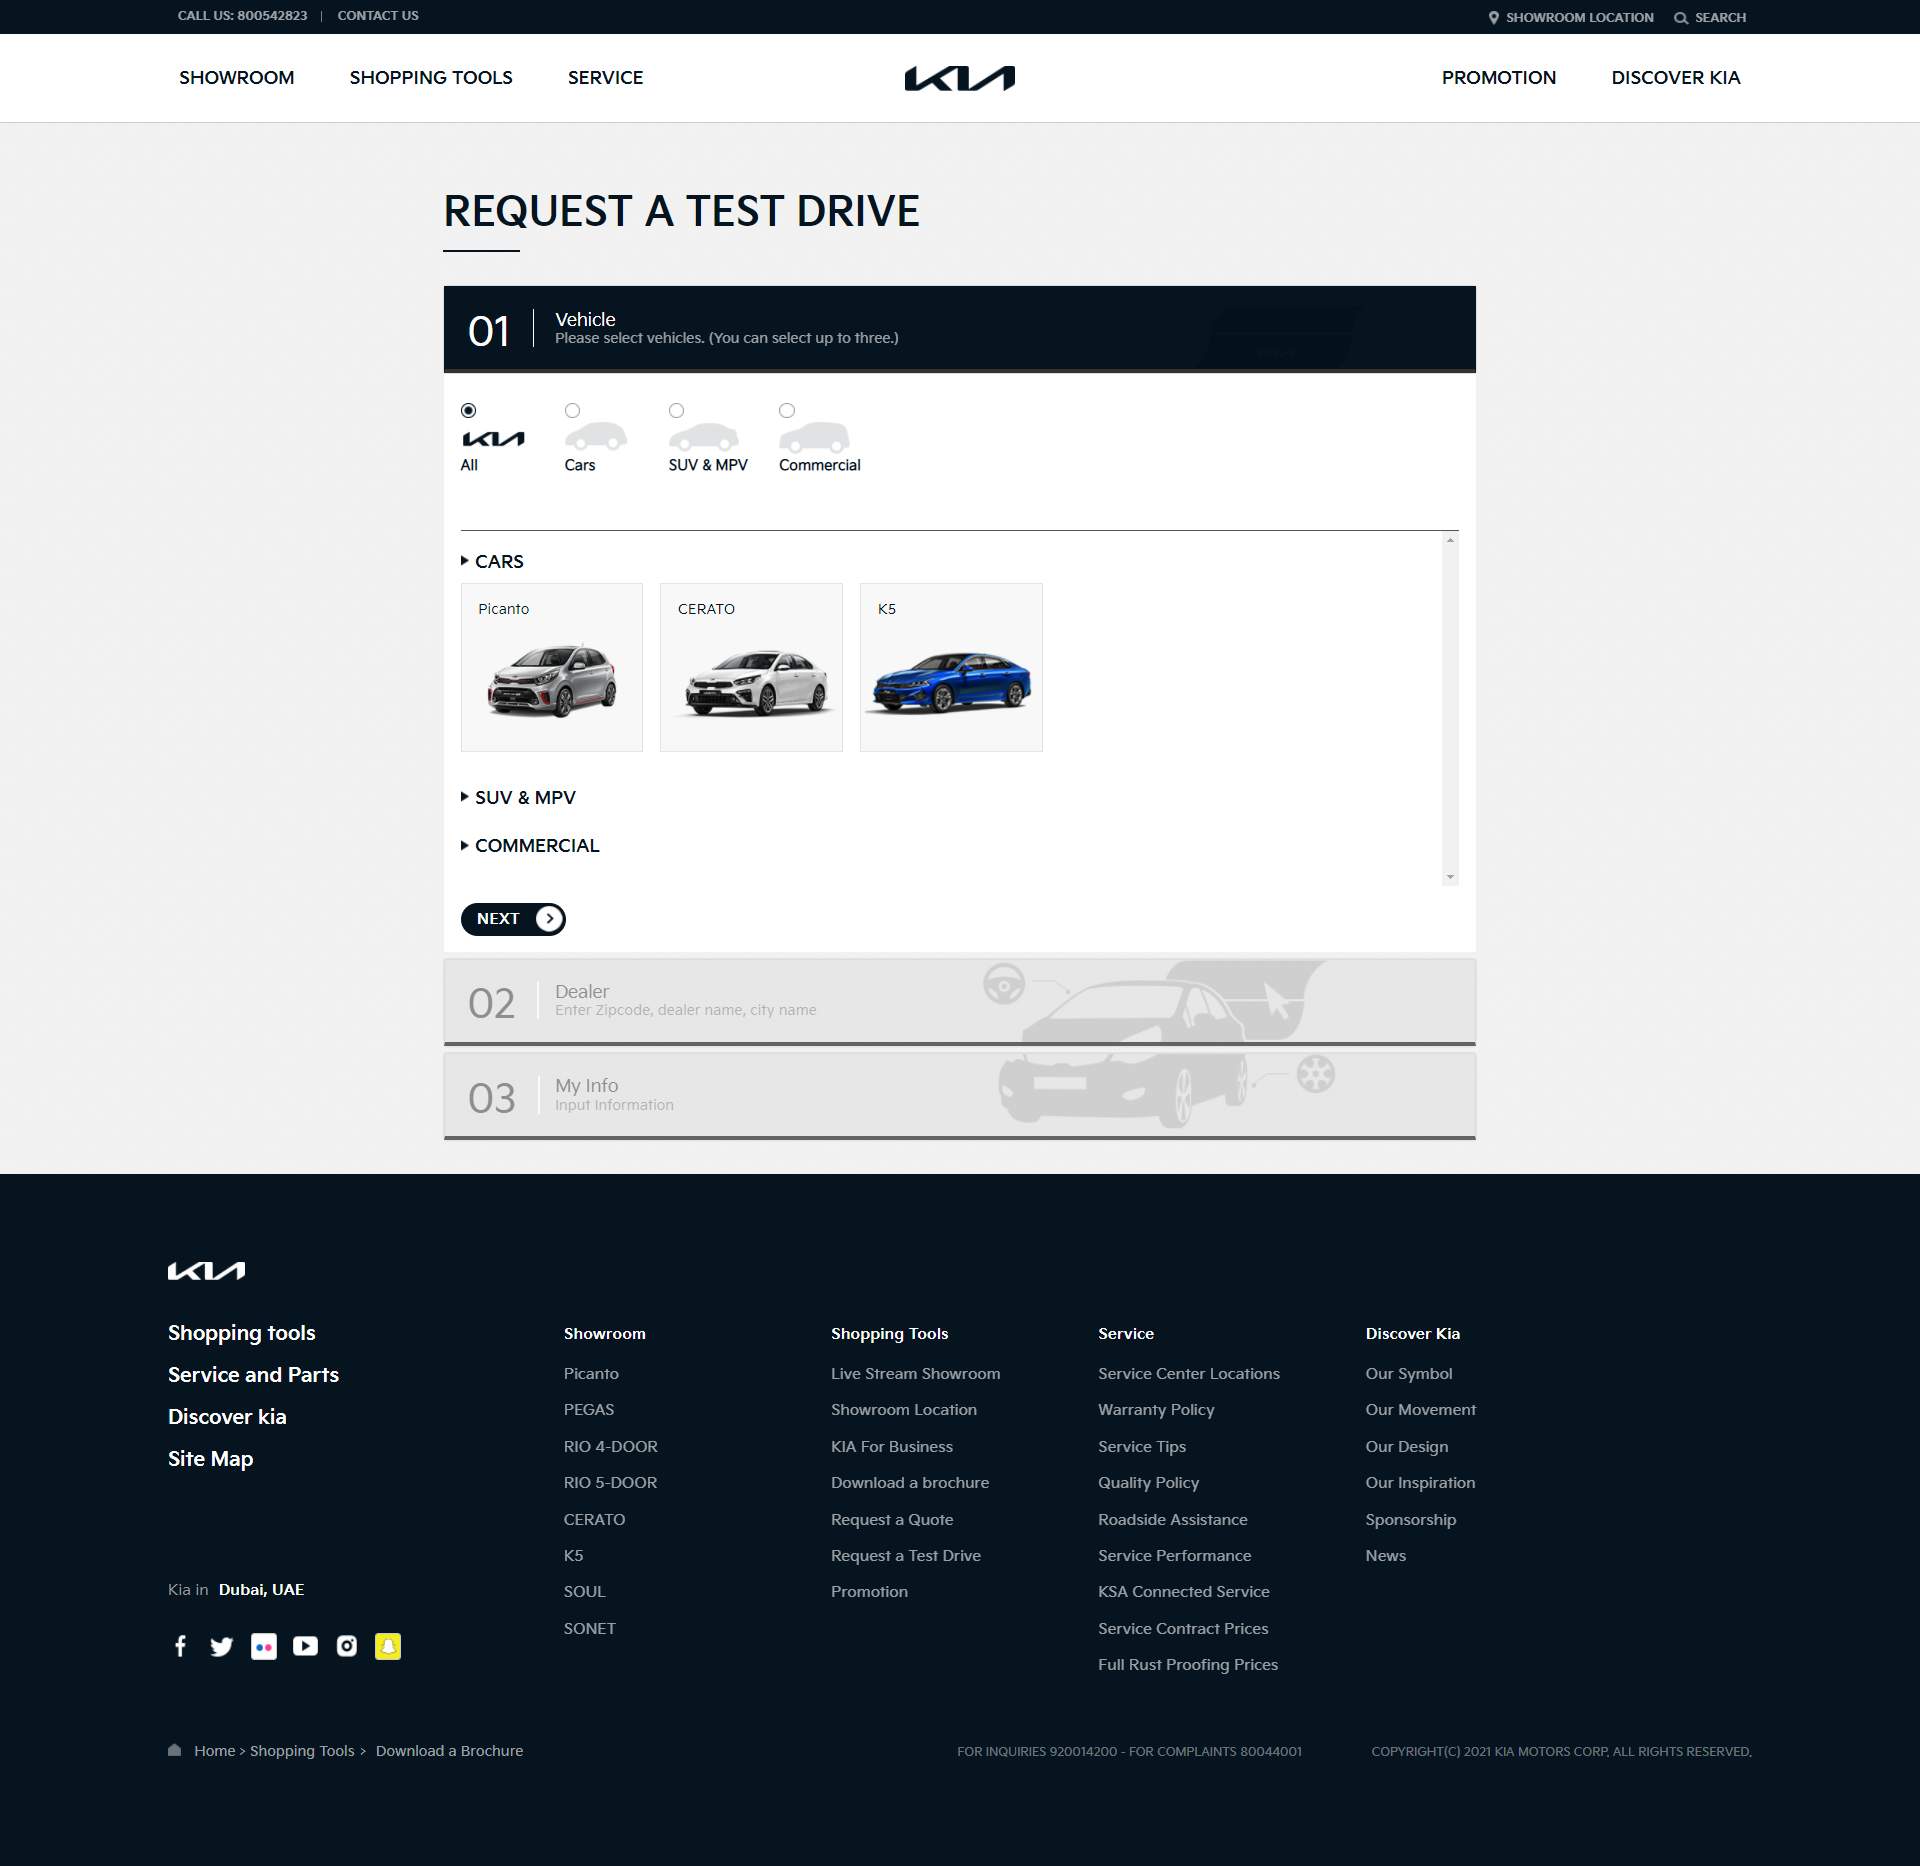Image resolution: width=1920 pixels, height=1866 pixels.
Task: Open the DISCOVER KIA menu
Action: [1675, 78]
